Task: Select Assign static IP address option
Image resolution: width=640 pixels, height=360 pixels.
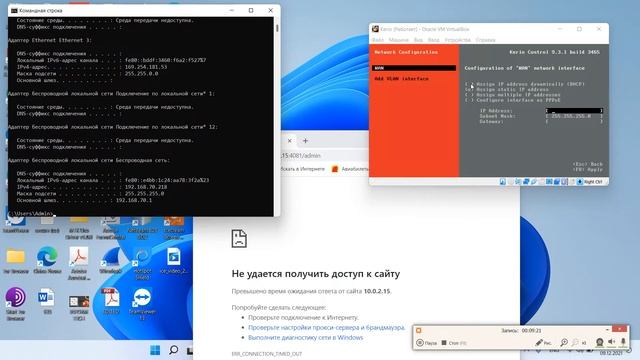Action: pyautogui.click(x=507, y=89)
